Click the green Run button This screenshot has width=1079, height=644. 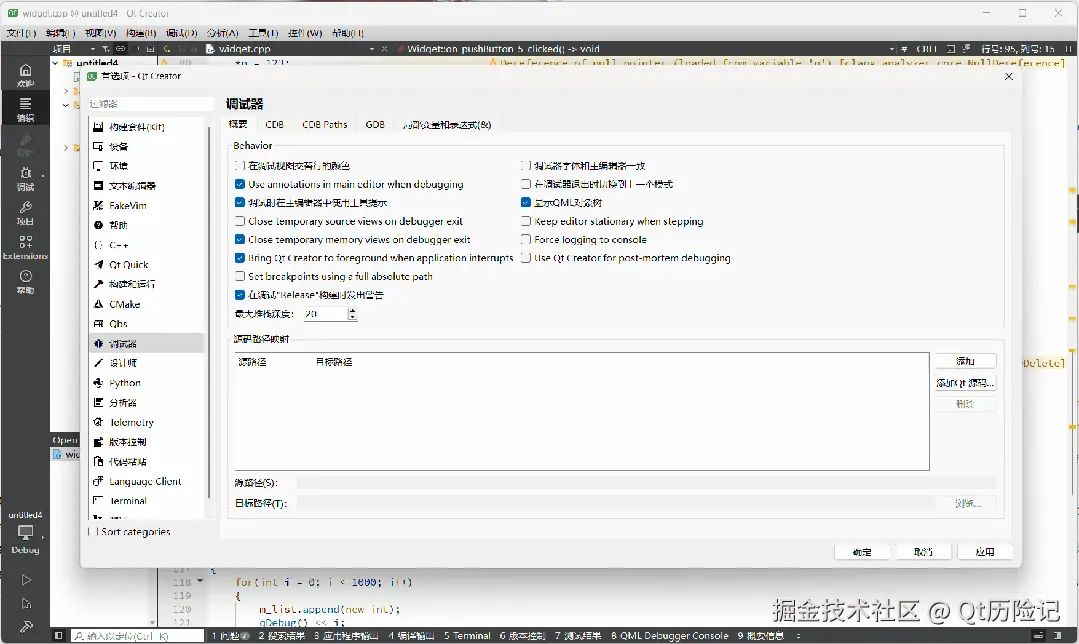tap(25, 580)
